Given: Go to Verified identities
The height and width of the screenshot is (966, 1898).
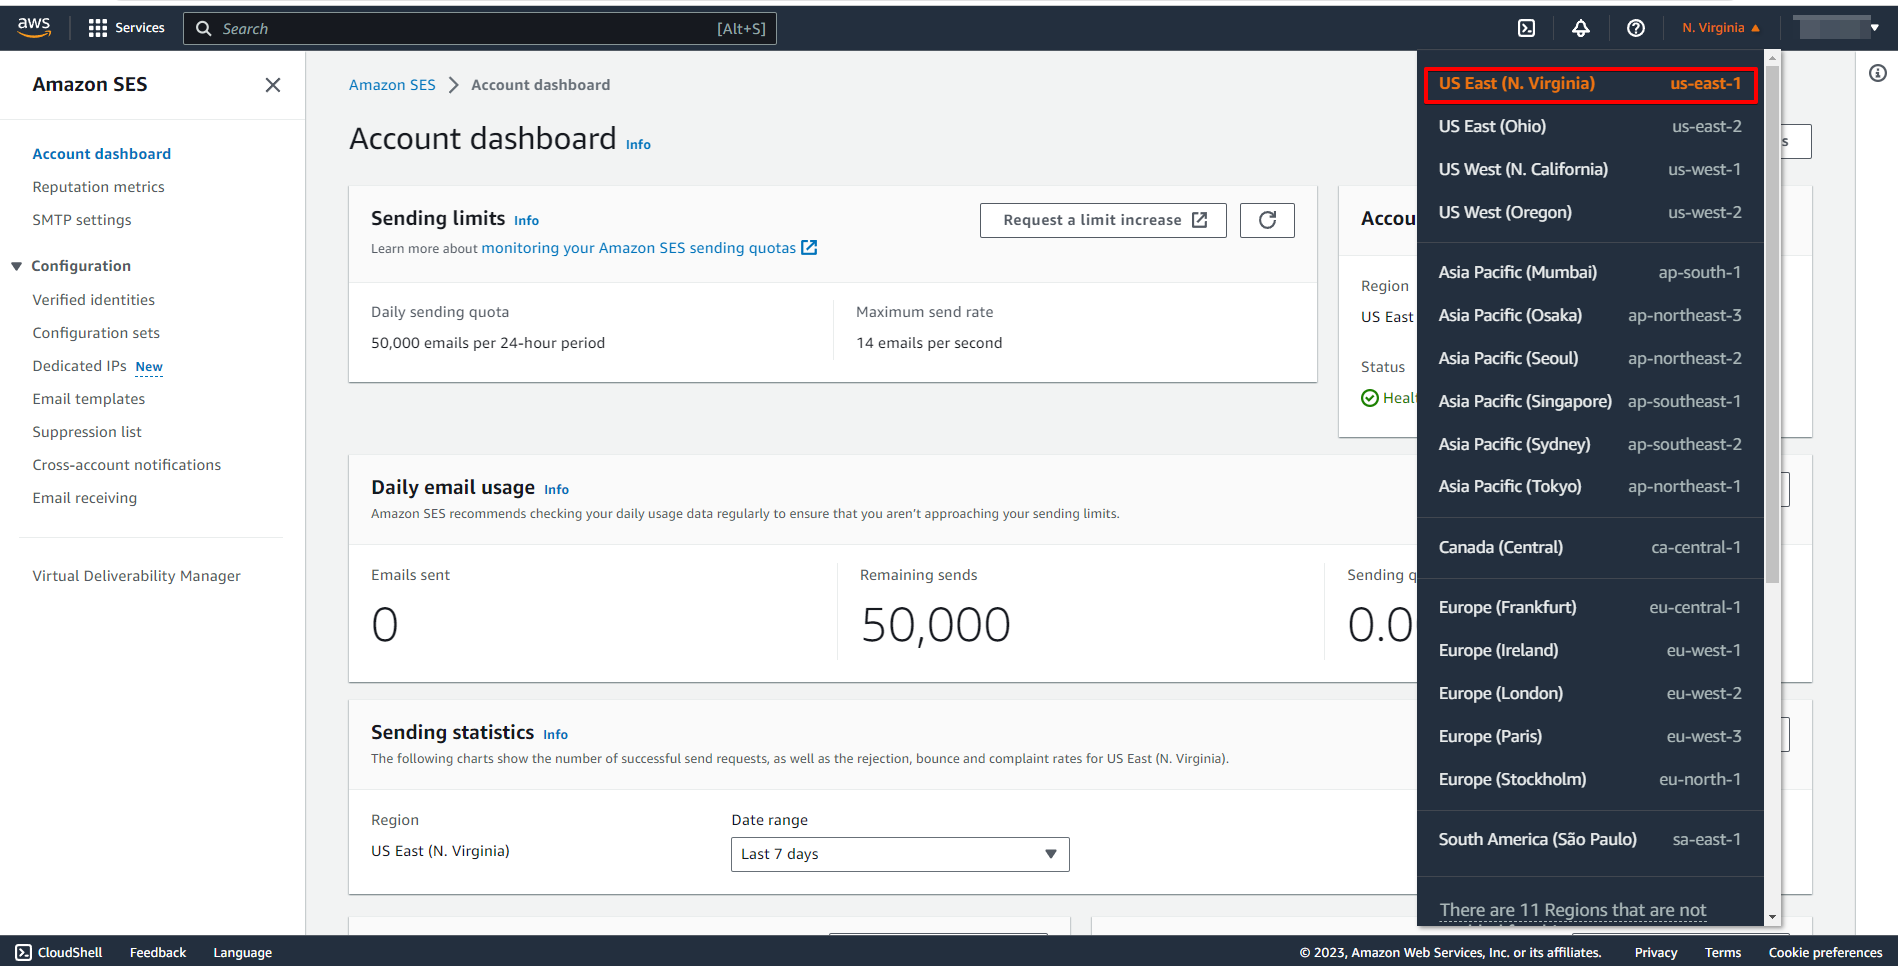Looking at the screenshot, I should [x=94, y=300].
